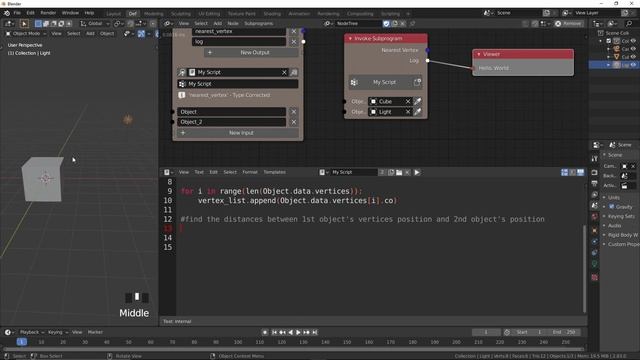This screenshot has height=360, width=640.
Task: Unlink the My Script text with X icon
Action: click(407, 172)
